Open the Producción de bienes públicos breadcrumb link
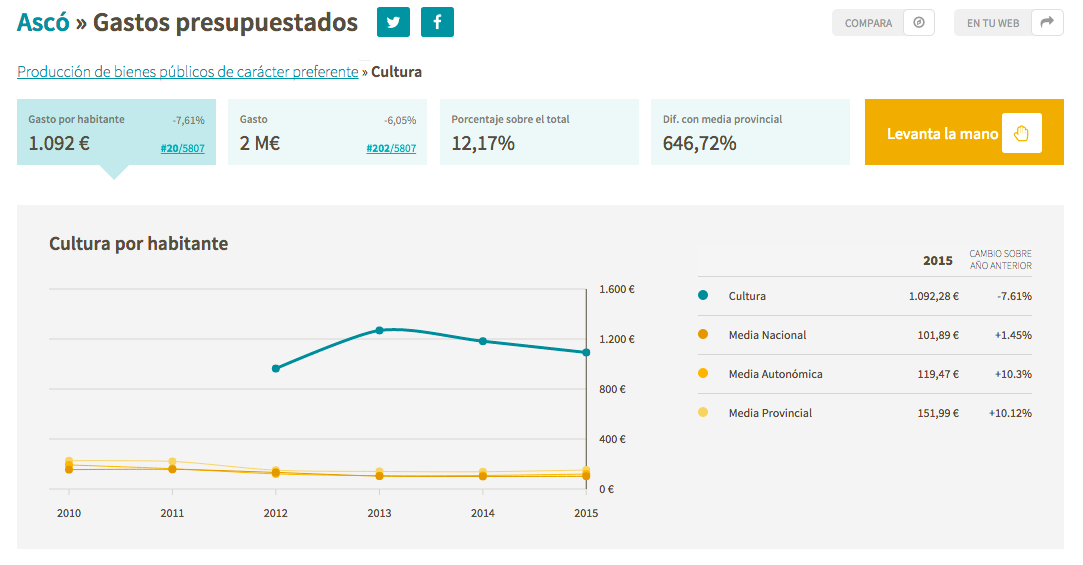The image size is (1083, 565). [x=188, y=72]
